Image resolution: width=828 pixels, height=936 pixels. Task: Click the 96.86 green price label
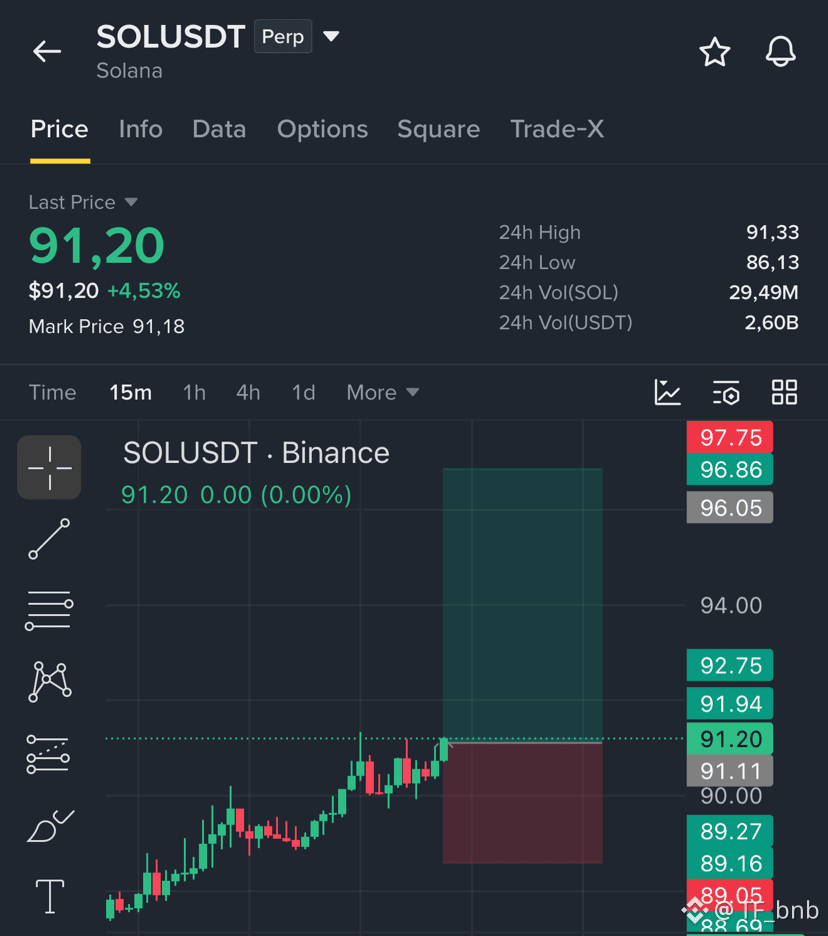730,470
